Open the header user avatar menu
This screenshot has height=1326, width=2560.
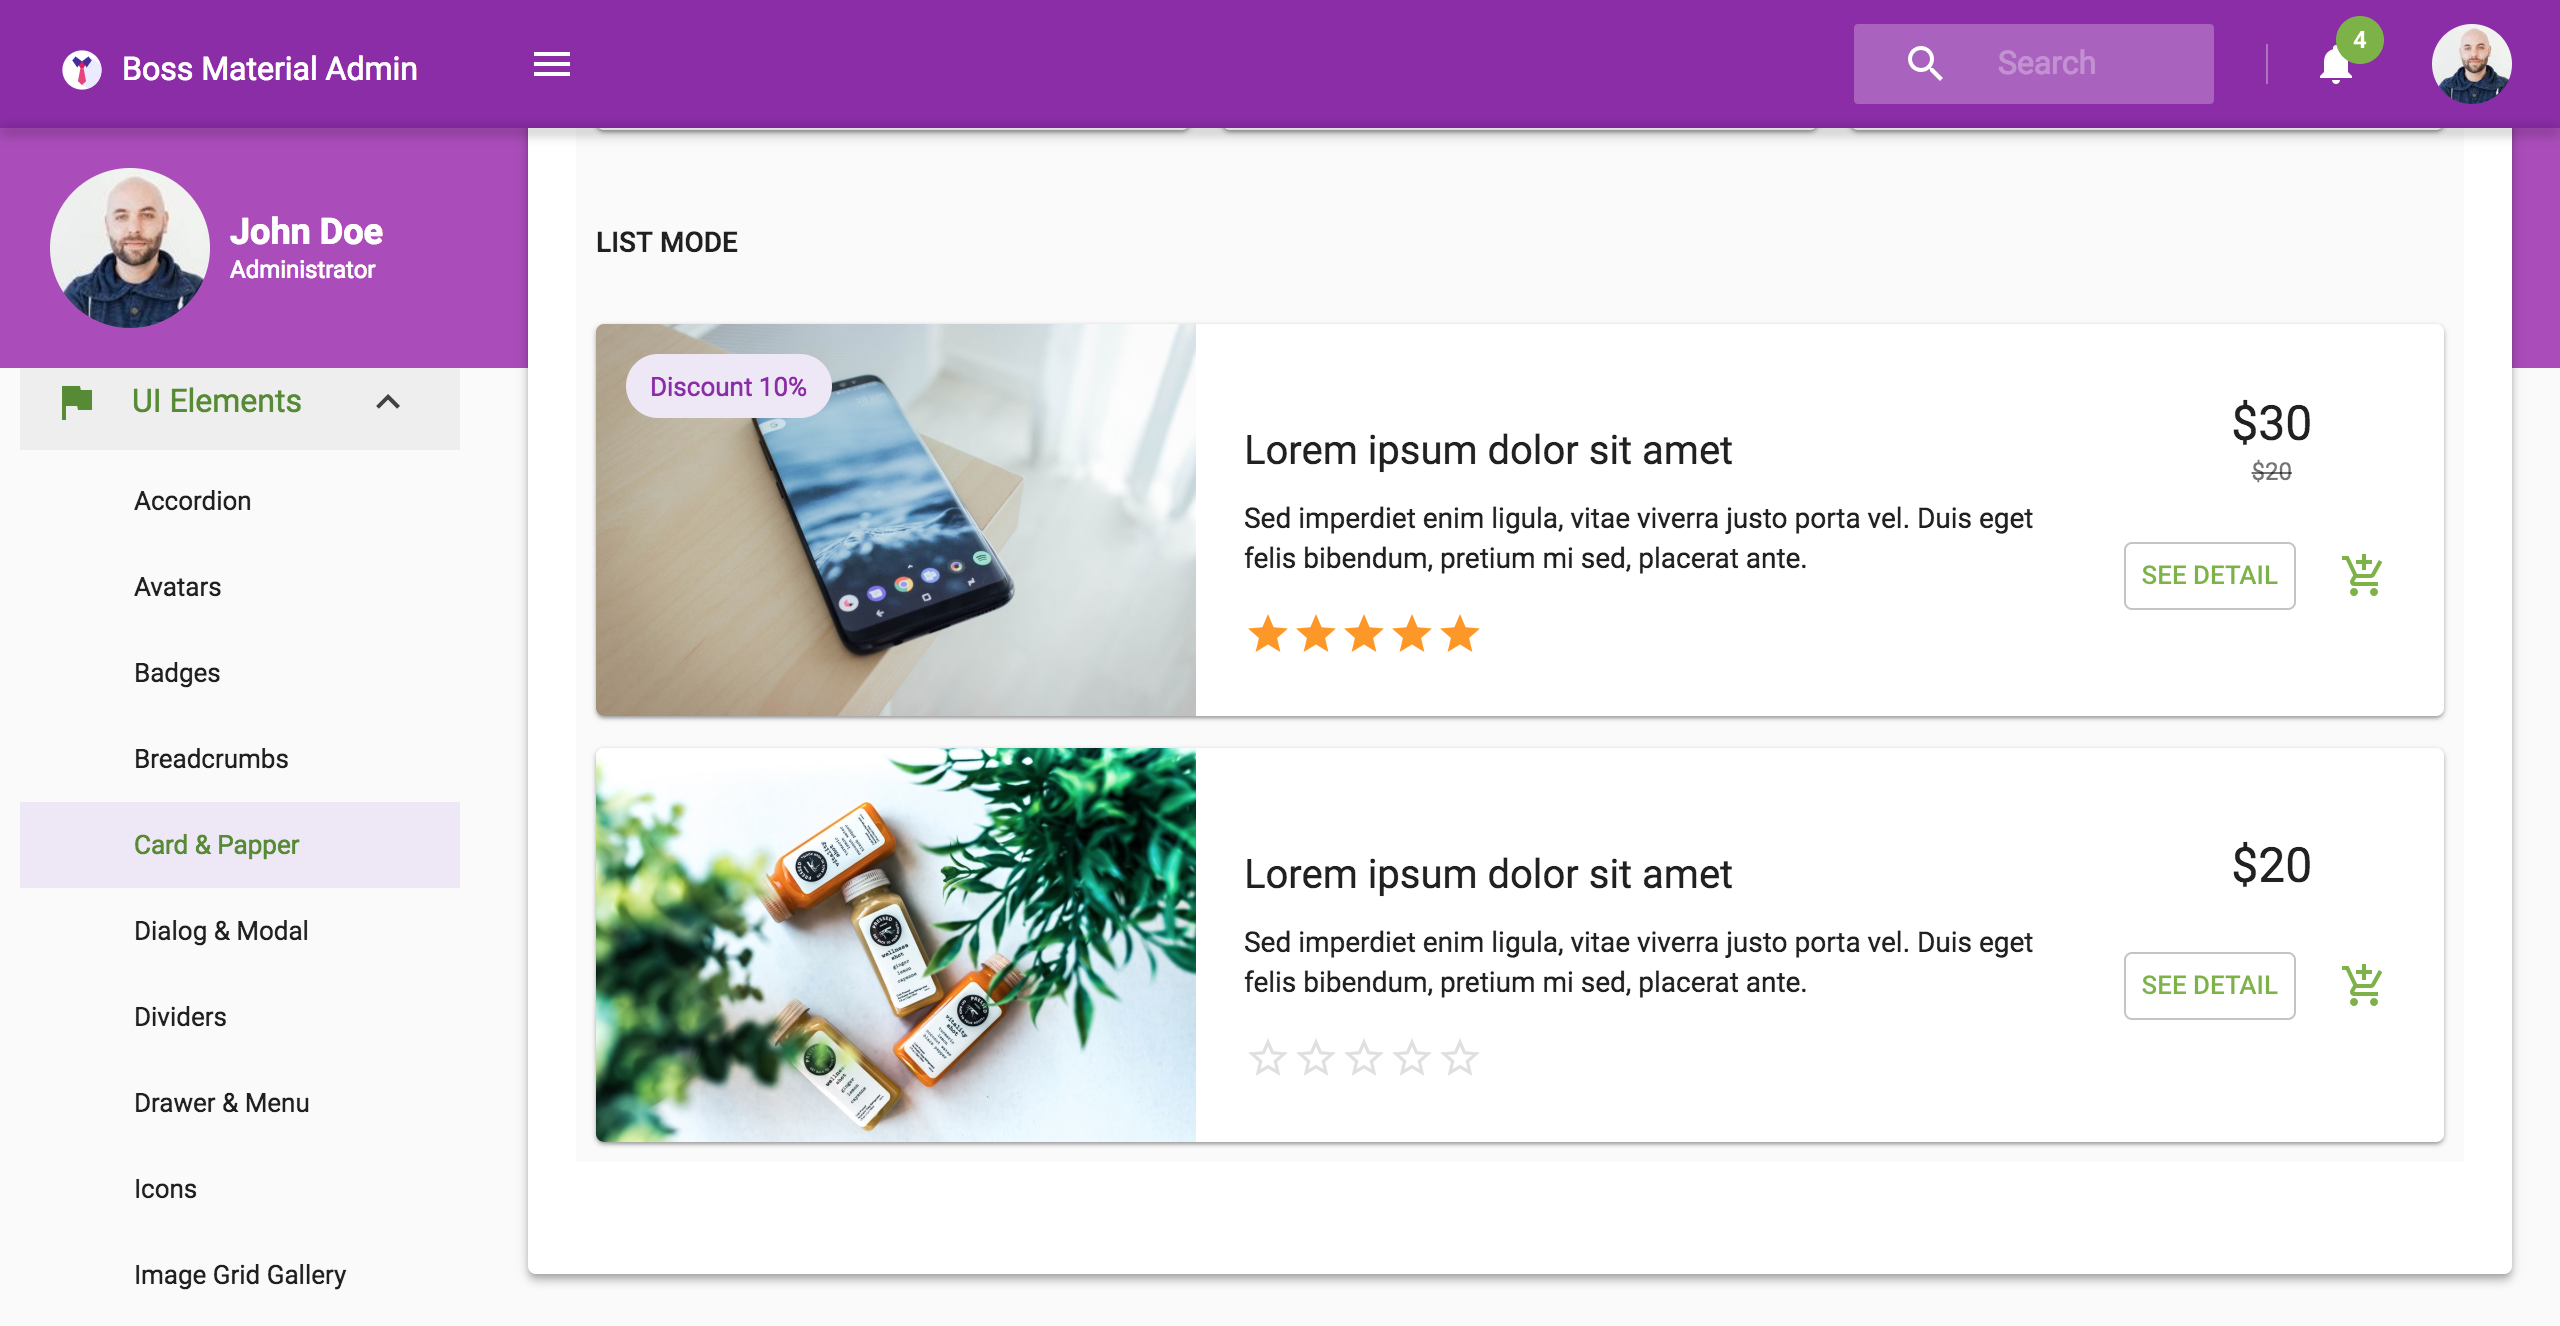coord(2471,64)
